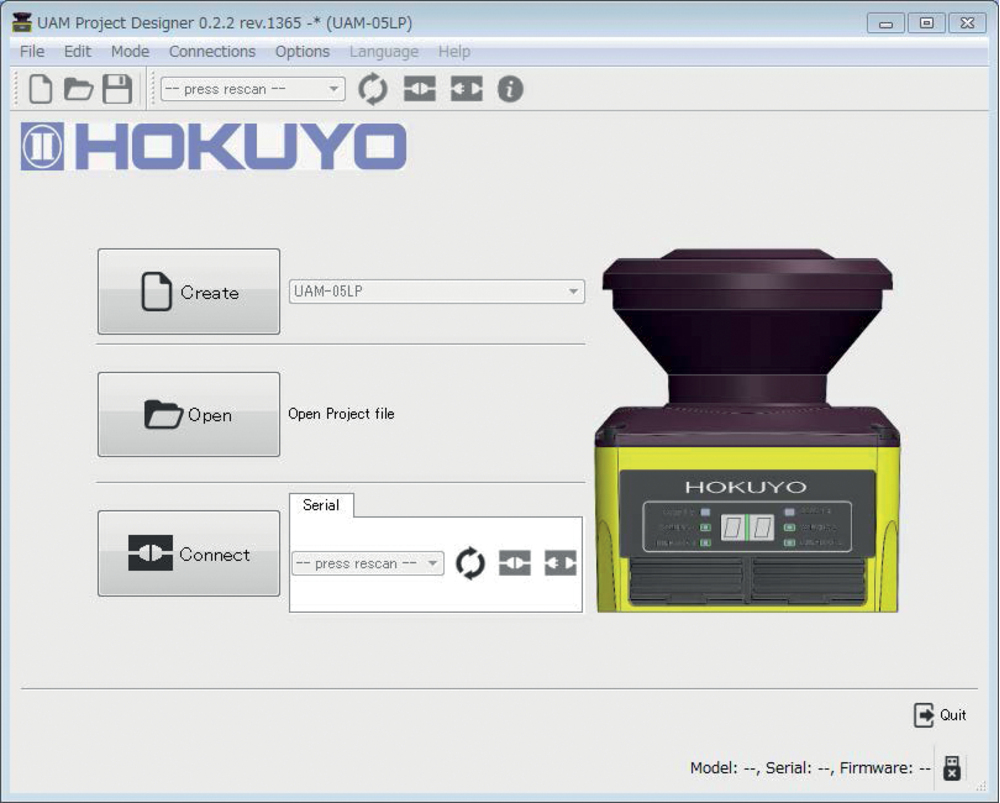Open the info icon in toolbar

pyautogui.click(x=510, y=89)
